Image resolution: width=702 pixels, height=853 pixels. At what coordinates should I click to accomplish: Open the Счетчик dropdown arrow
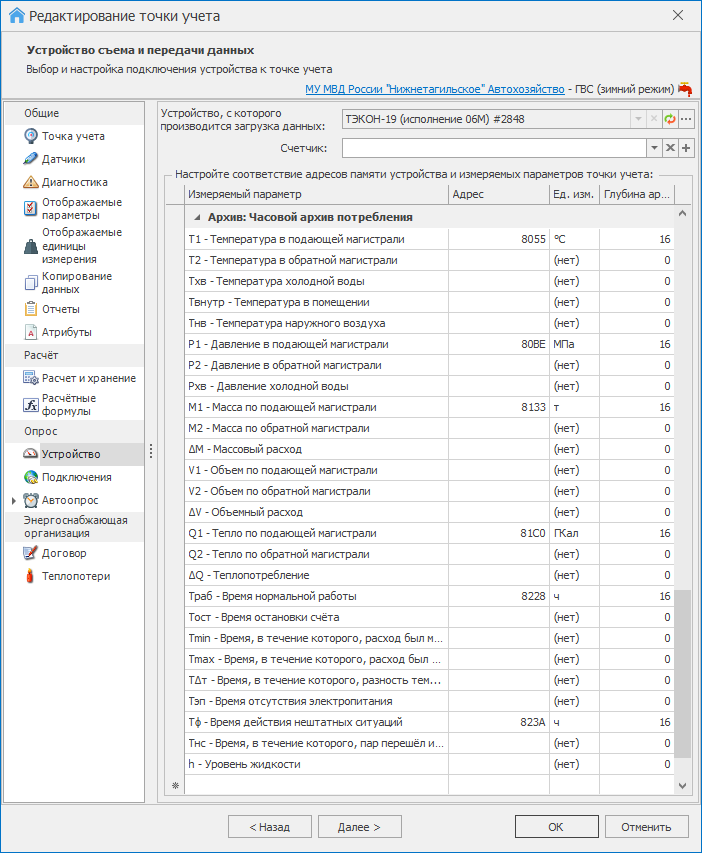click(654, 148)
